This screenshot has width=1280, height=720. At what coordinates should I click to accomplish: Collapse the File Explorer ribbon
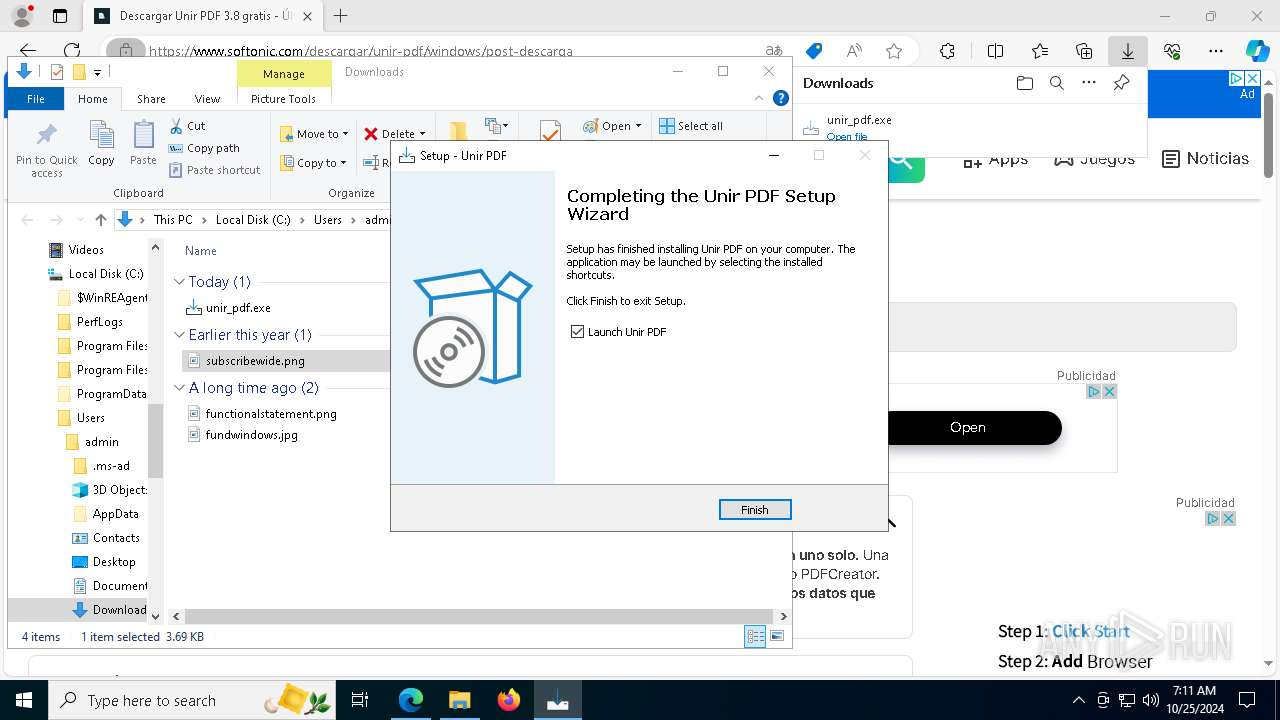point(759,98)
